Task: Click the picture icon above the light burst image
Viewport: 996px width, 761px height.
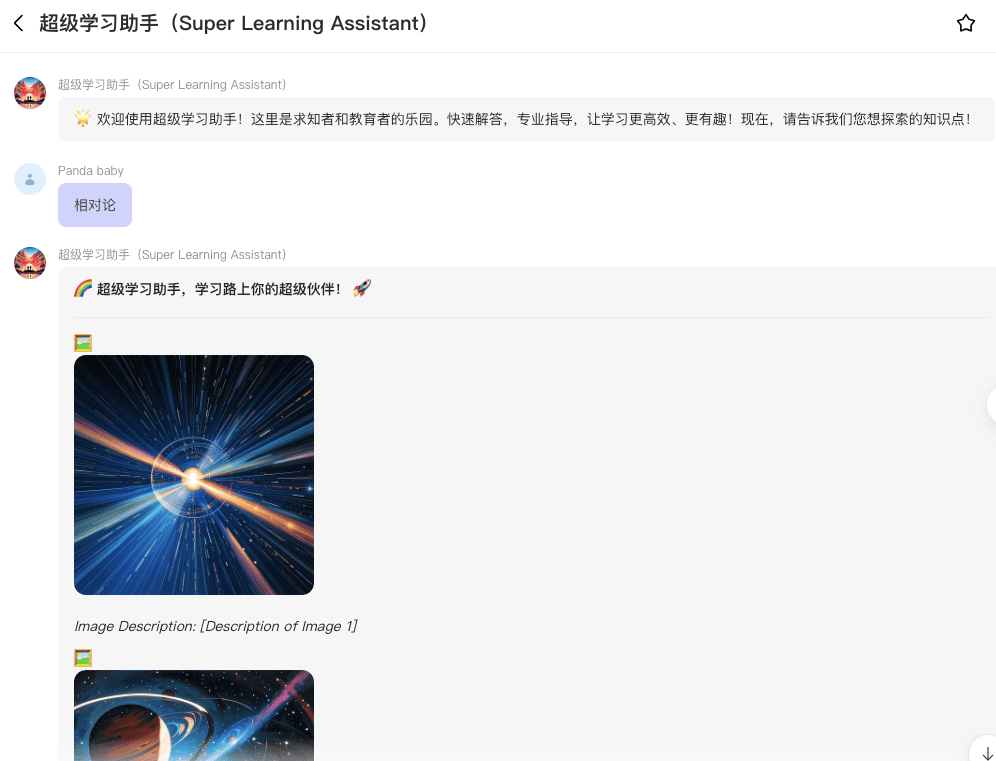Action: point(83,343)
